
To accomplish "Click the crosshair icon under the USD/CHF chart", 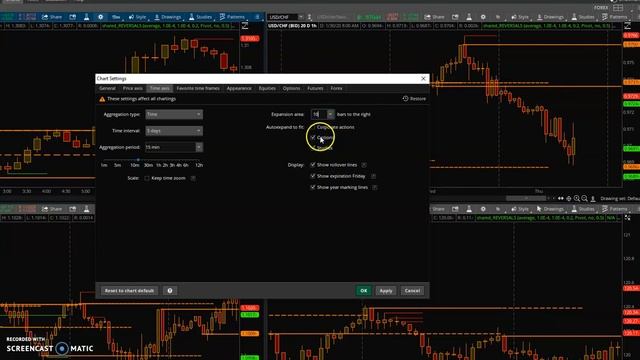I will pos(569,198).
